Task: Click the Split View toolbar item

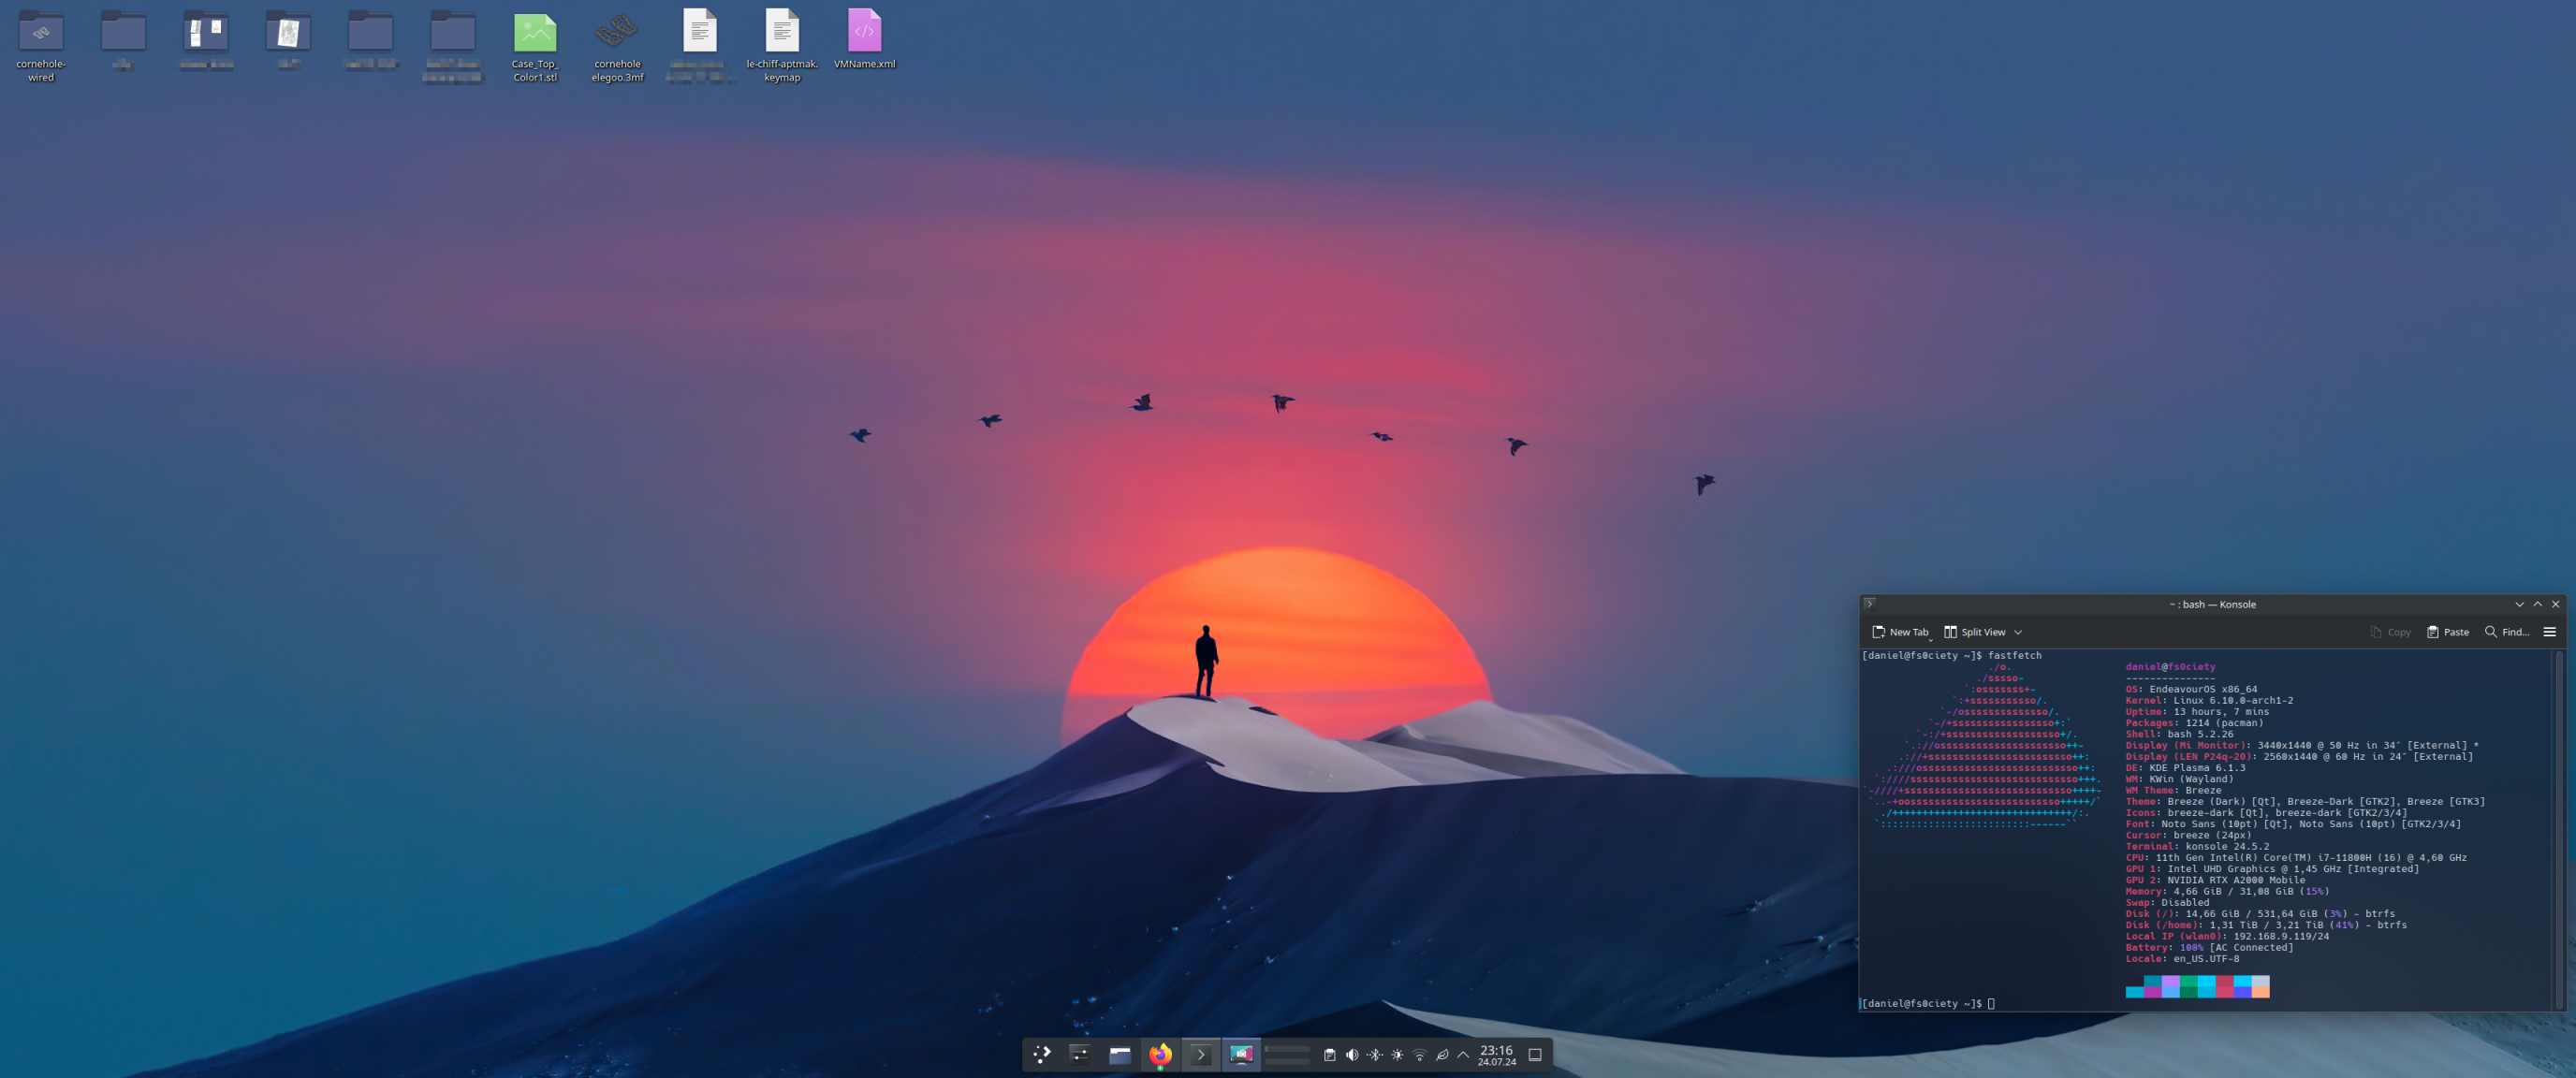Action: pyautogui.click(x=1975, y=632)
